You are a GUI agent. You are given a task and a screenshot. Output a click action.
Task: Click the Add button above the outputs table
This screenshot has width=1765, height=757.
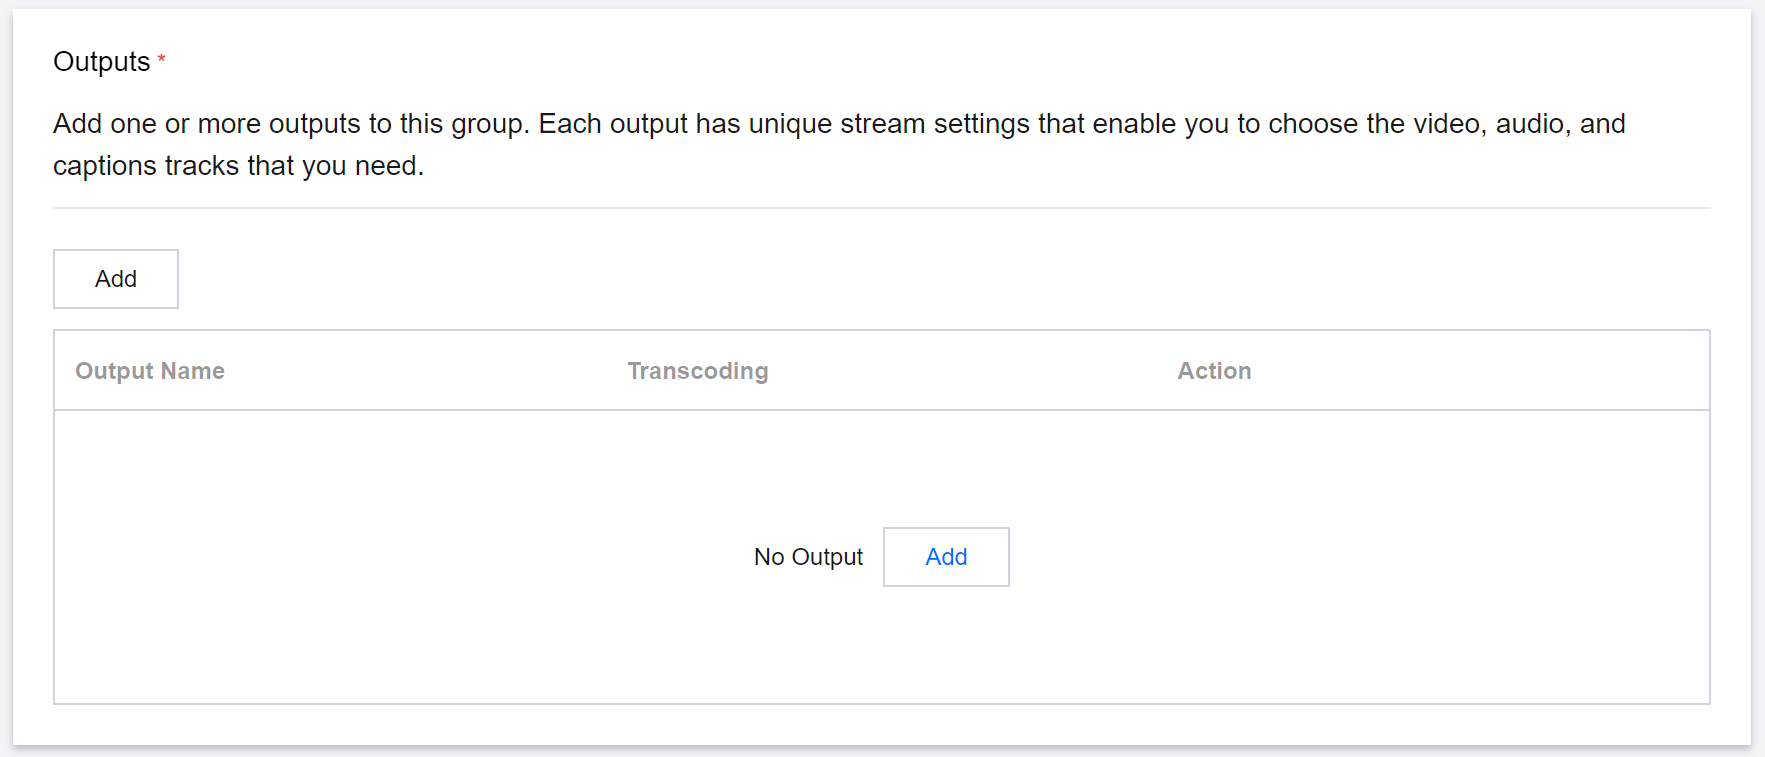[116, 279]
